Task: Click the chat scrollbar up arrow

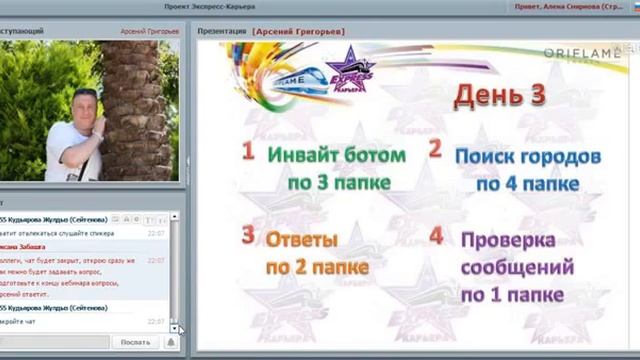Action: pyautogui.click(x=174, y=216)
